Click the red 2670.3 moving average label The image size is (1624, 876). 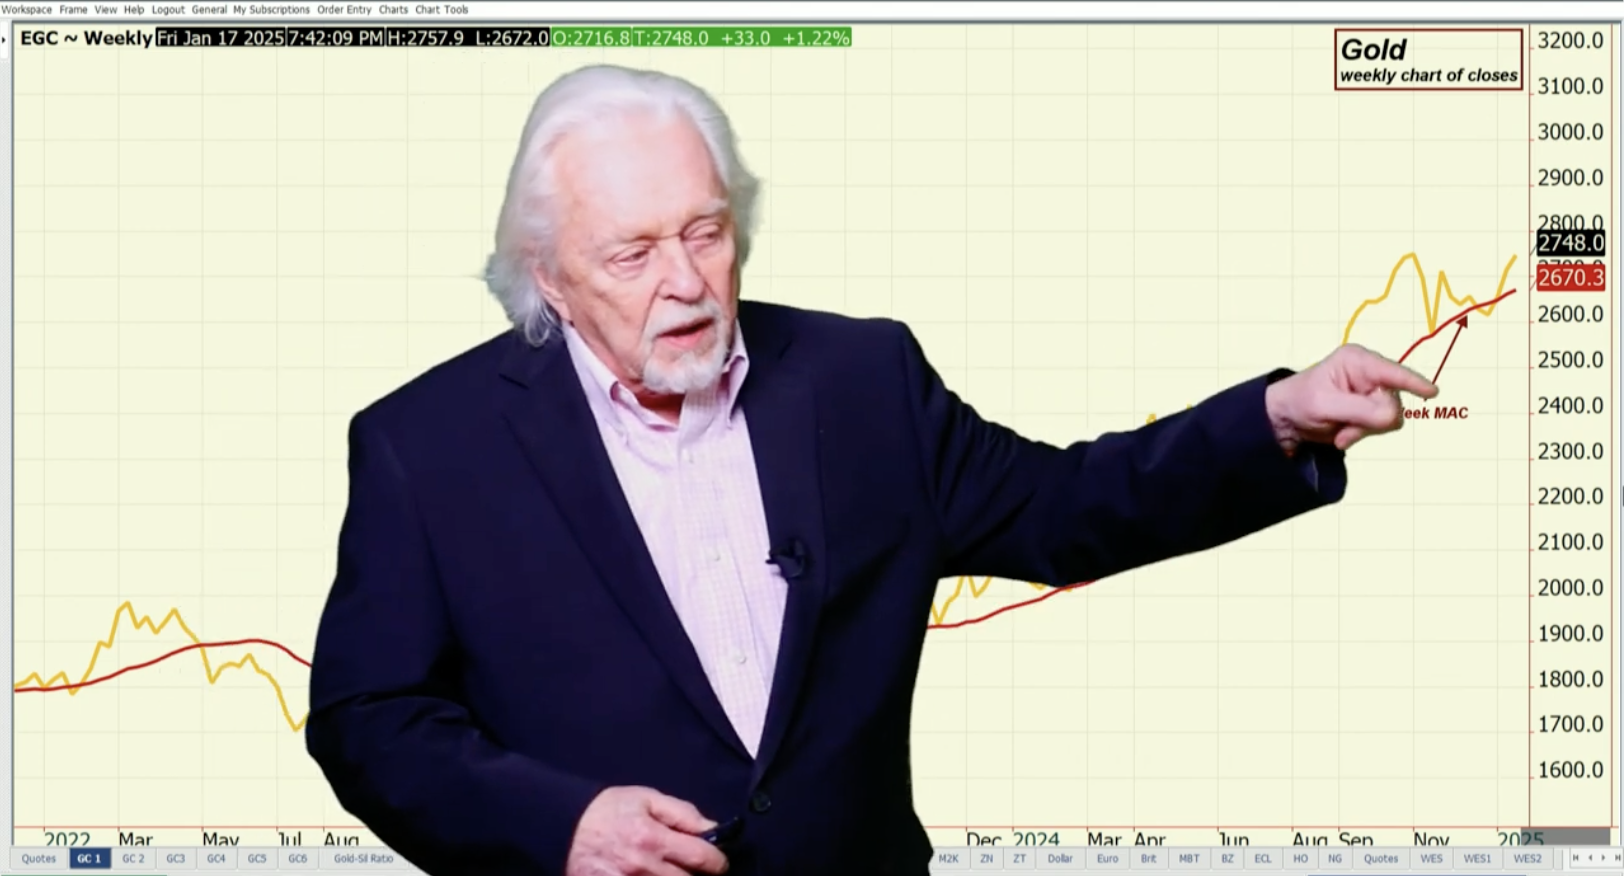coord(1570,277)
